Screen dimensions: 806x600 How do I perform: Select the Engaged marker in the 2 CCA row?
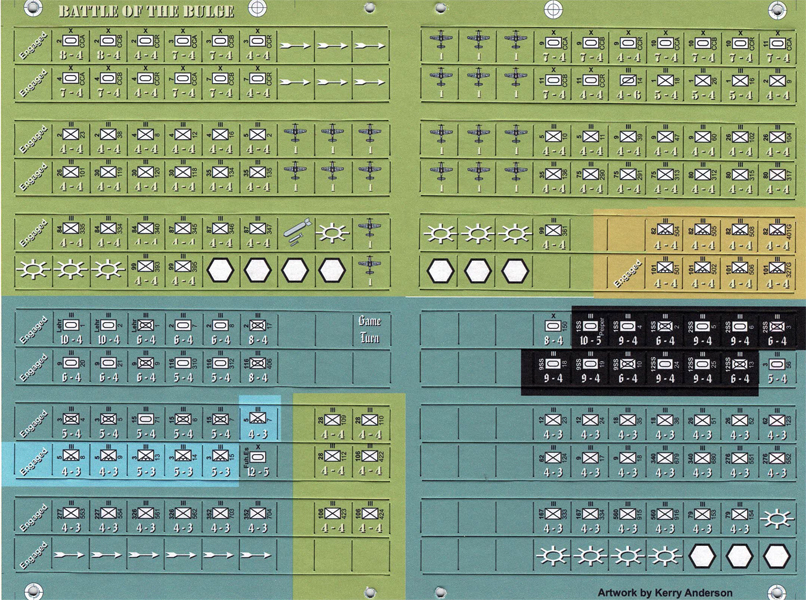[33, 46]
